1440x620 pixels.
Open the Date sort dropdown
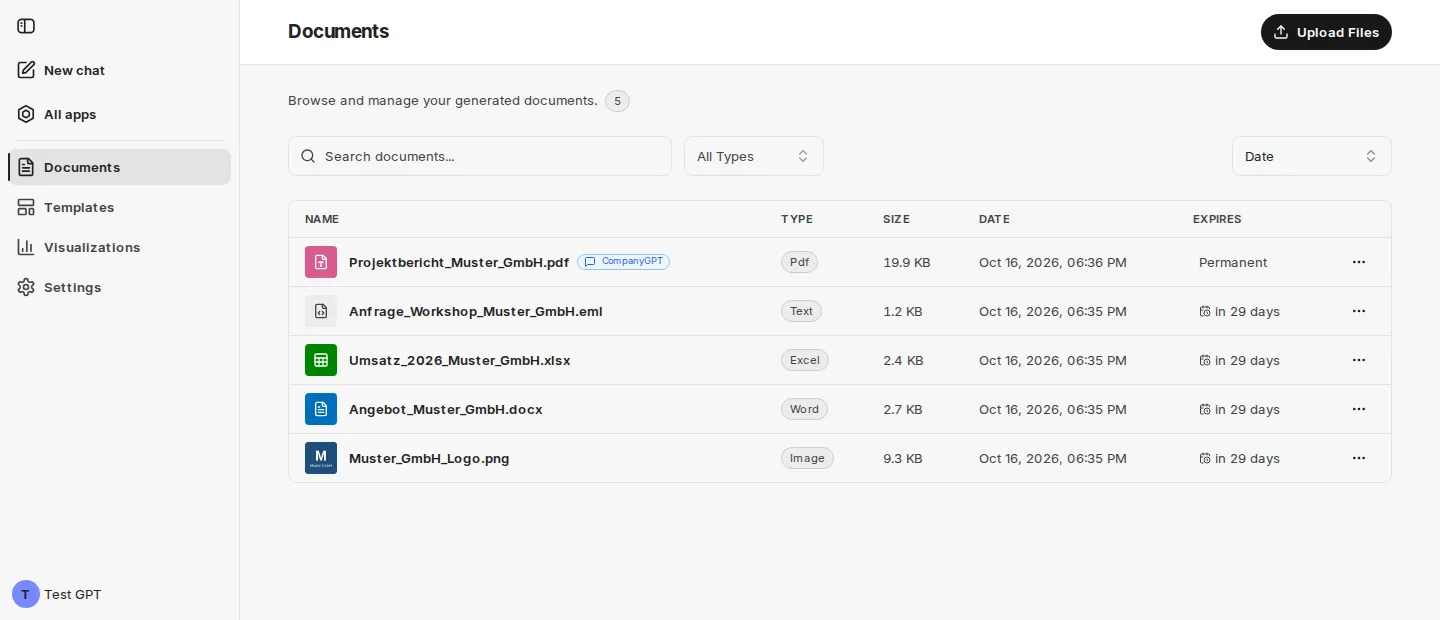[1312, 156]
